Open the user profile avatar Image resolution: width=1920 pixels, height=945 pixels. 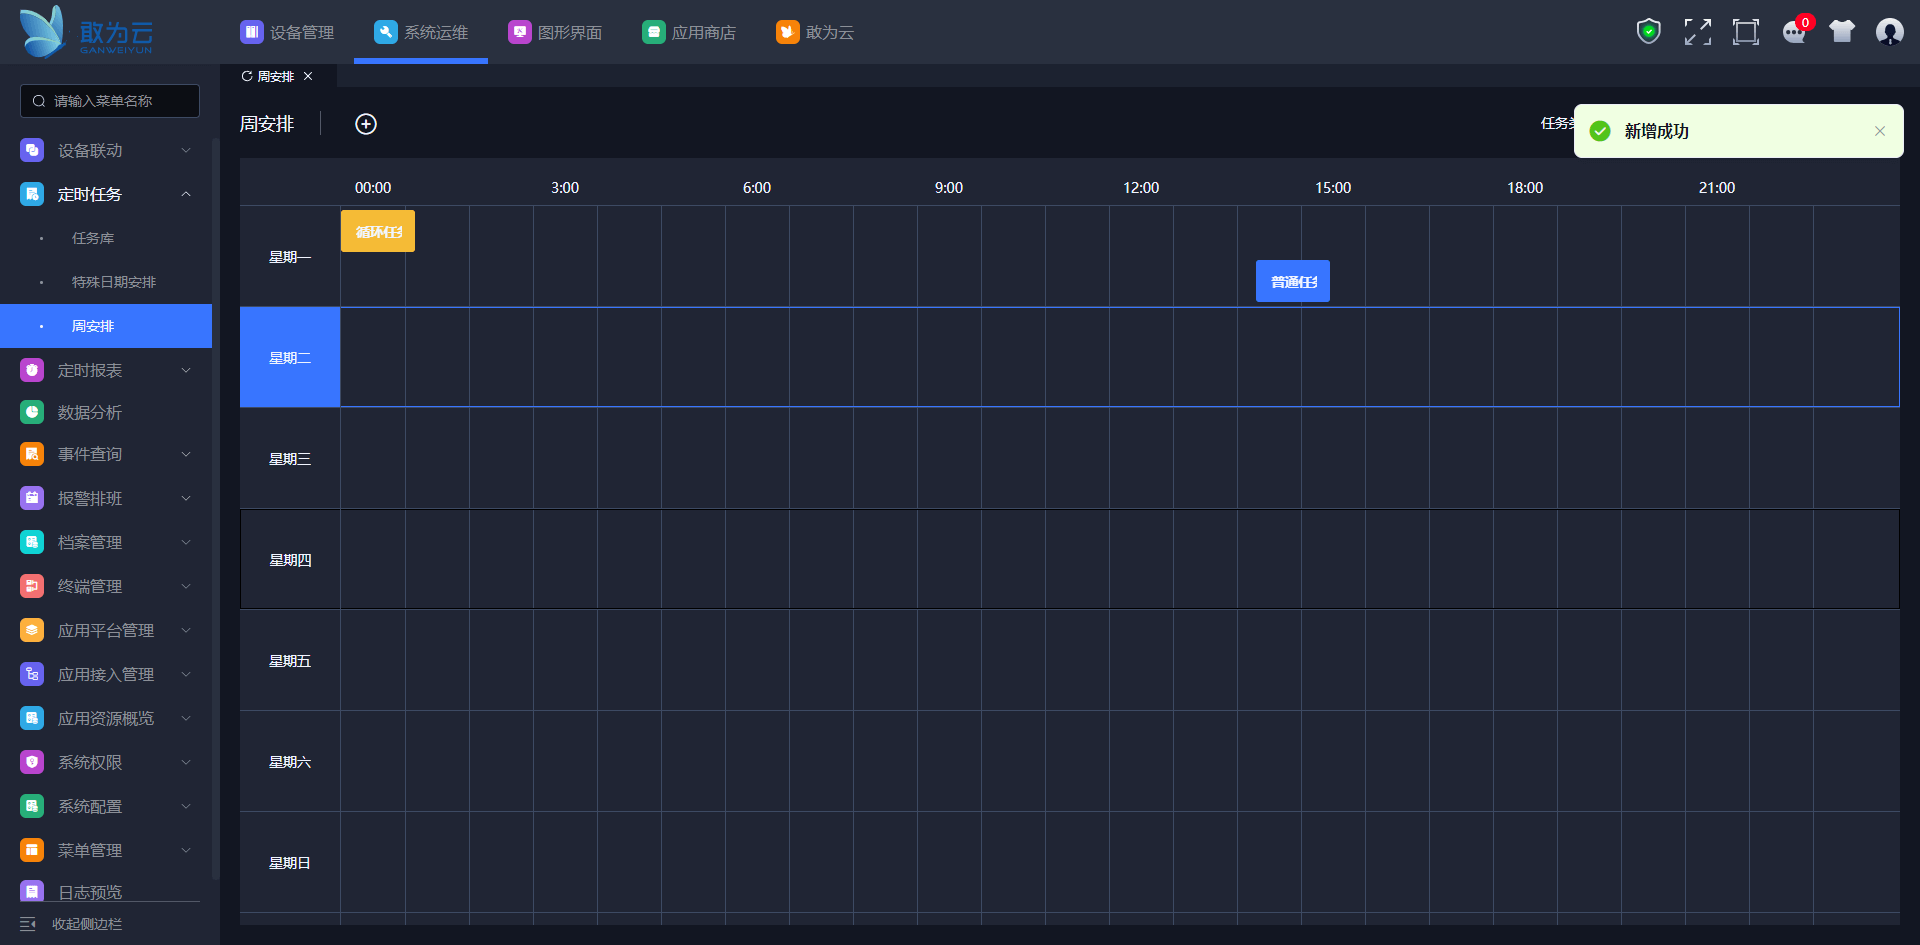(x=1889, y=32)
